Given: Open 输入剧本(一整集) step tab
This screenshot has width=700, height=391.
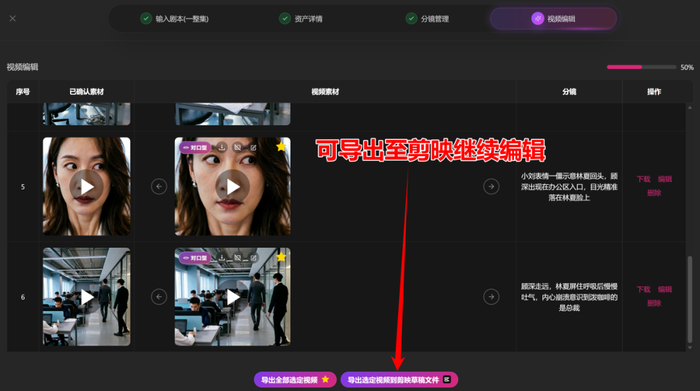Looking at the screenshot, I should point(175,19).
